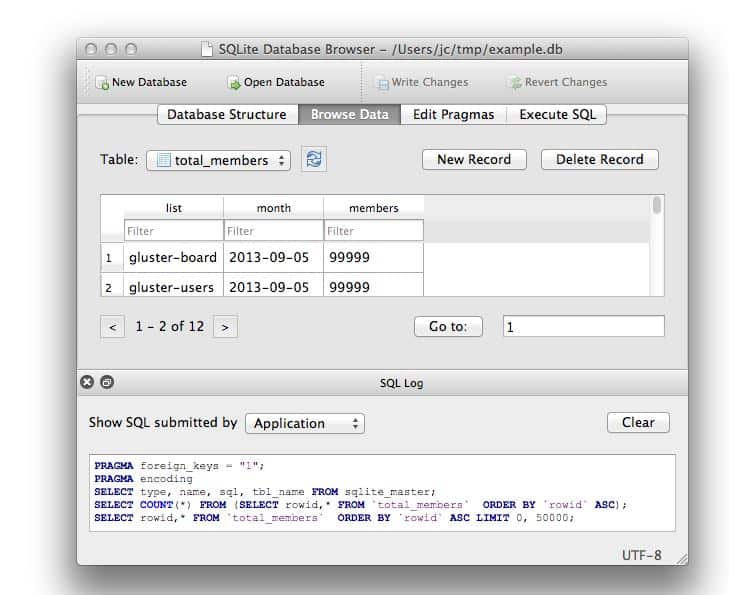Image resolution: width=729 pixels, height=595 pixels.
Task: Switch to the Database Structure tab
Action: (x=227, y=115)
